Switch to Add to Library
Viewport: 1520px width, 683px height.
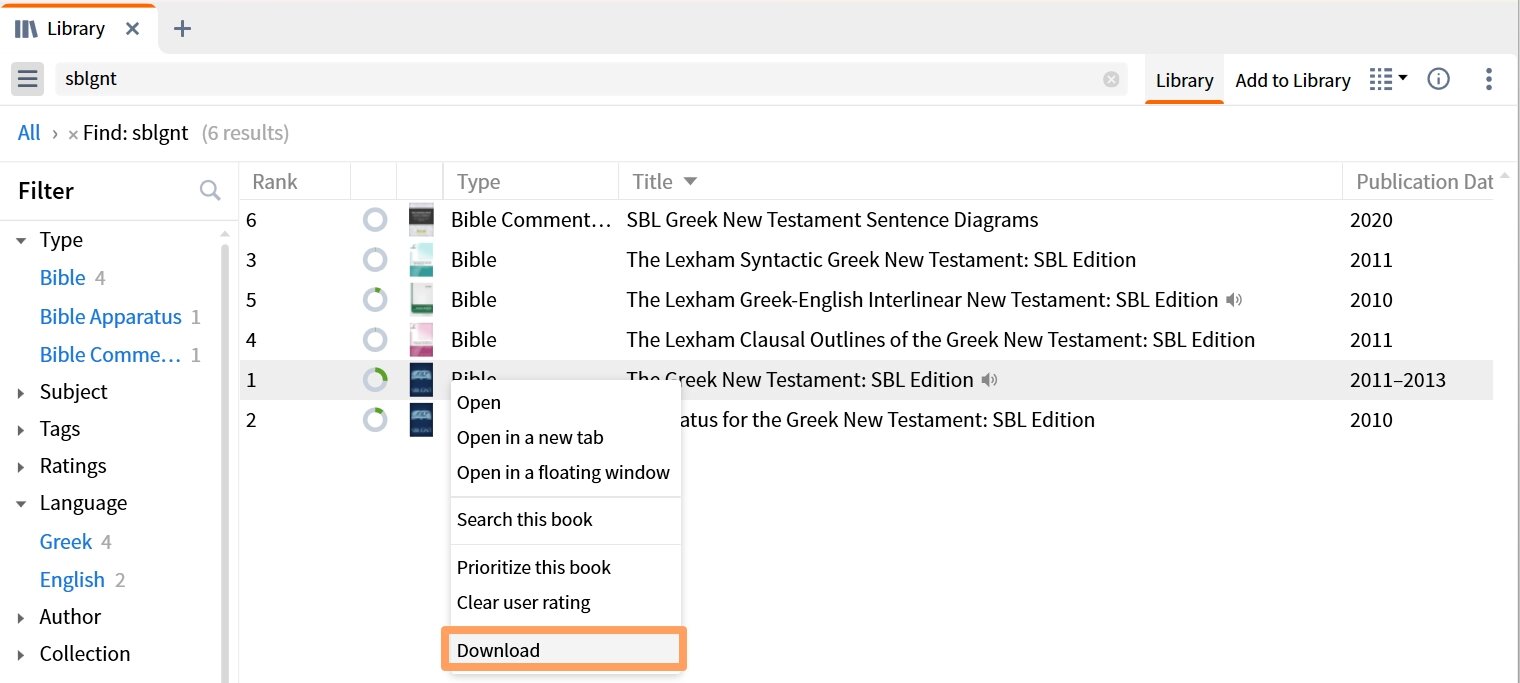[x=1293, y=81]
